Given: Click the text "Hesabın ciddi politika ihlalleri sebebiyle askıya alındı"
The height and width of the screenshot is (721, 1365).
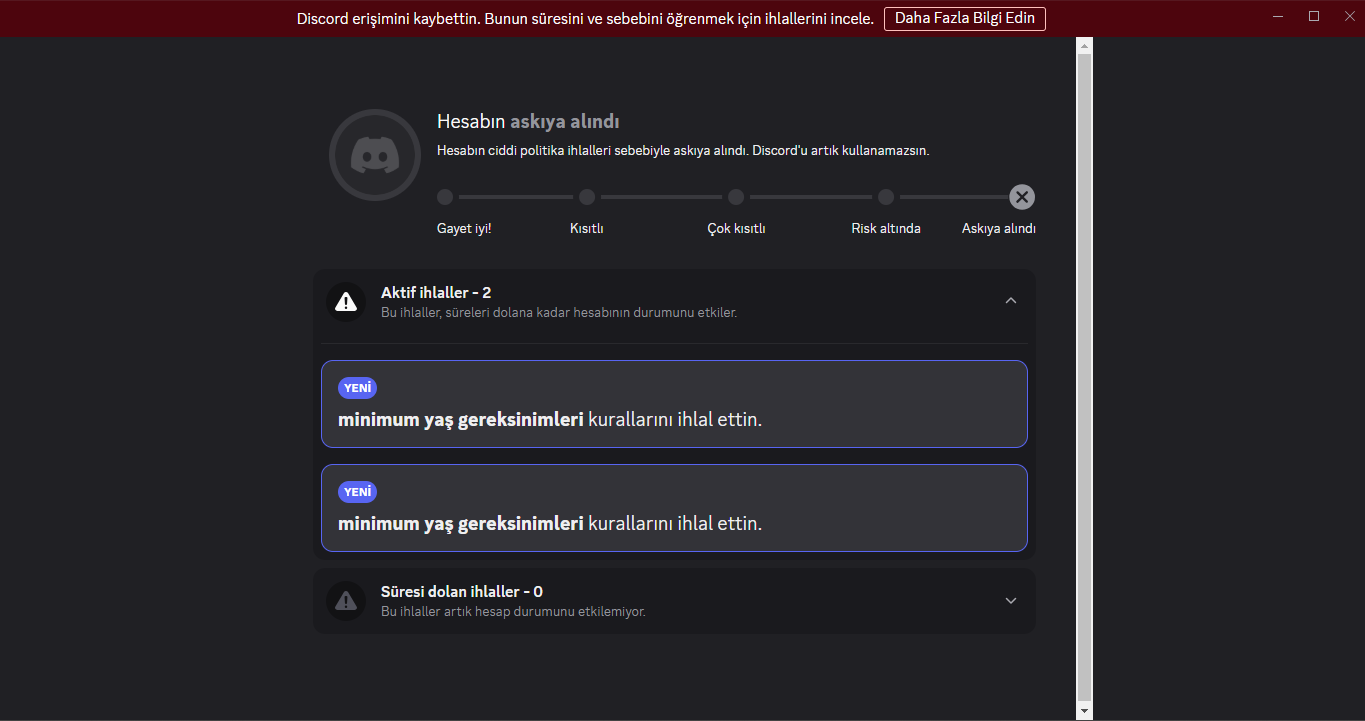Looking at the screenshot, I should [592, 151].
